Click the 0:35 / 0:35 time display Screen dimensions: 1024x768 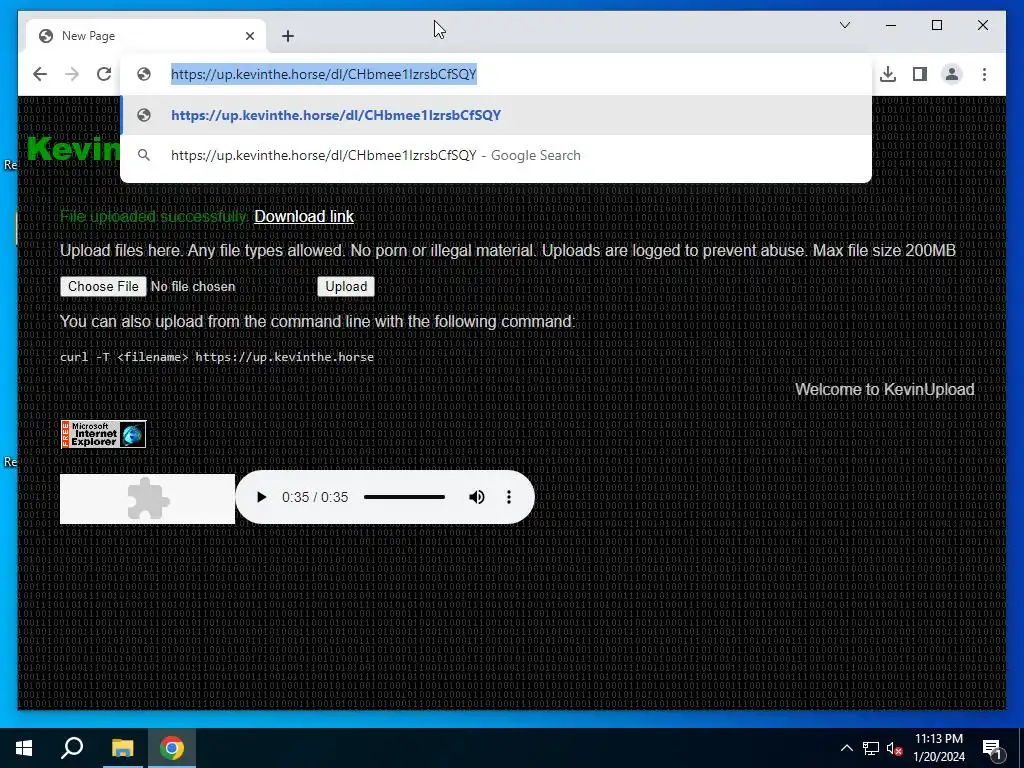315,497
